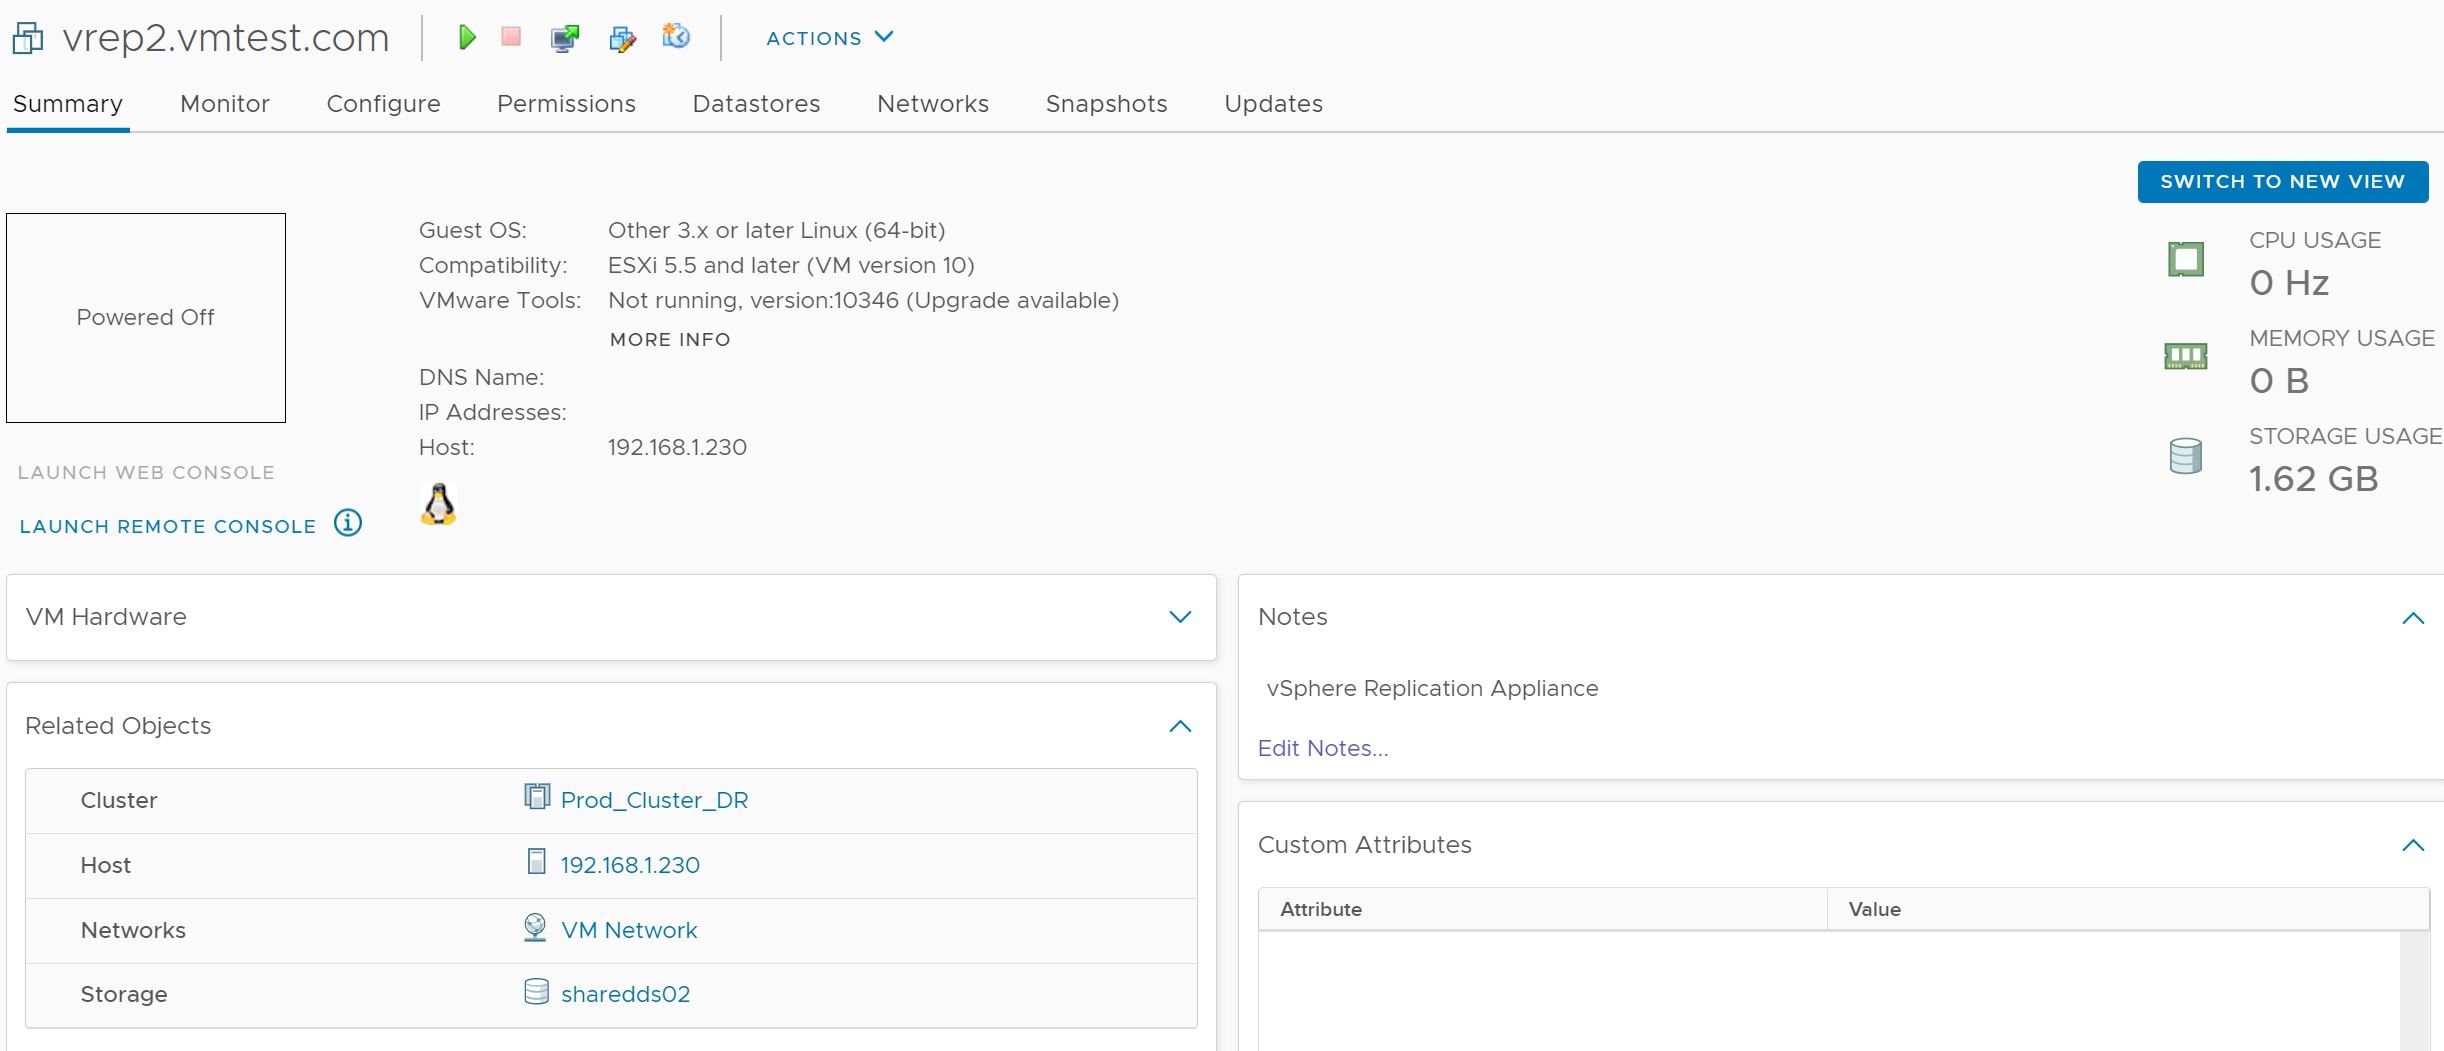The image size is (2444, 1051).
Task: Collapse the Notes panel
Action: point(2412,618)
